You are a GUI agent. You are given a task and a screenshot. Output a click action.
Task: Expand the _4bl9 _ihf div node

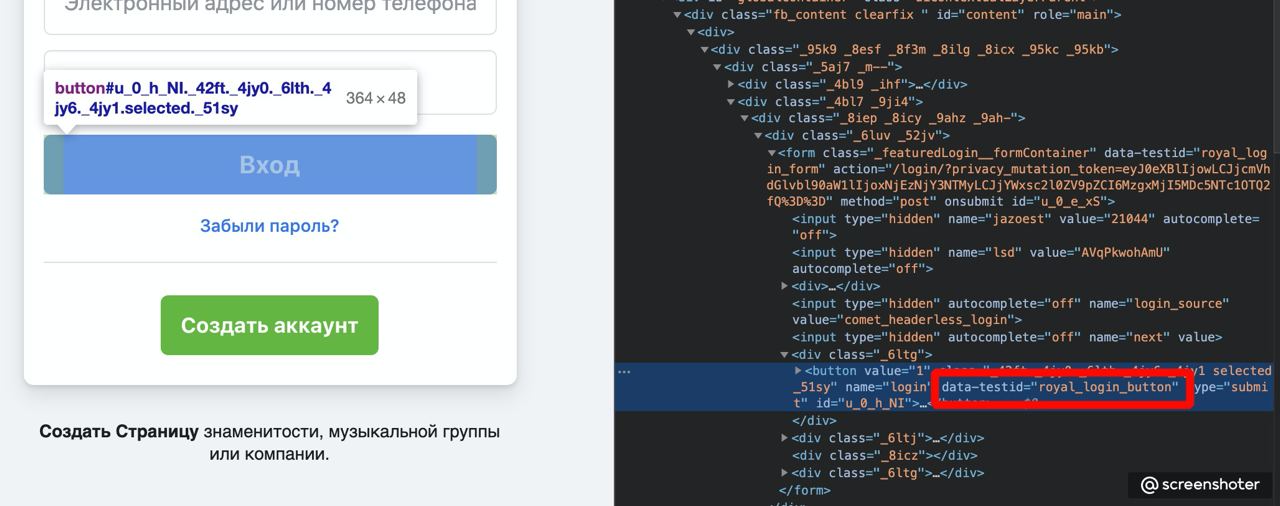[731, 84]
